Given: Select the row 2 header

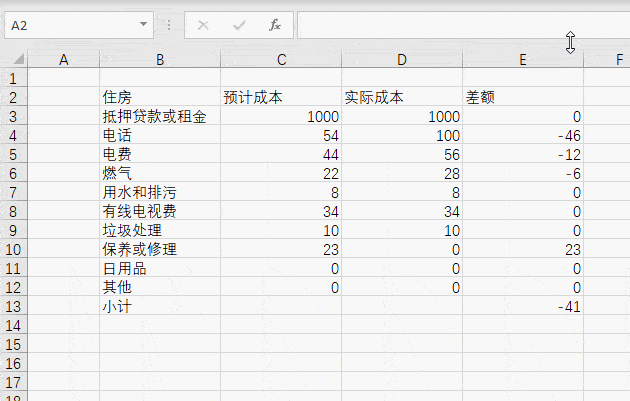Looking at the screenshot, I should (x=13, y=97).
